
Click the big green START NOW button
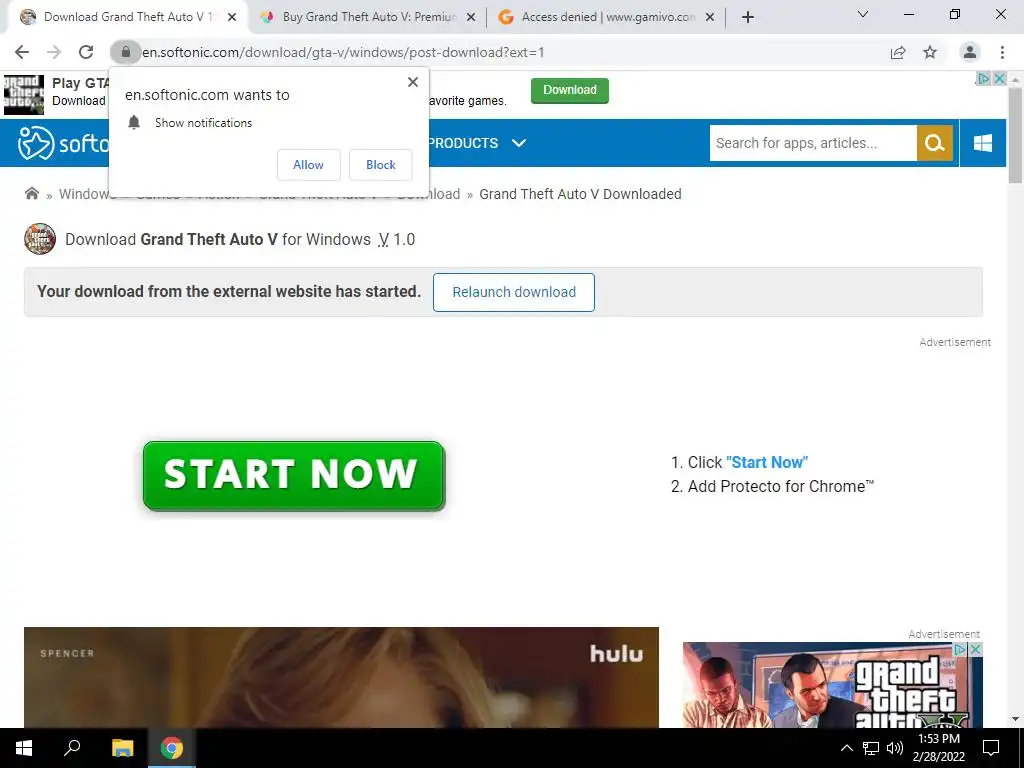point(294,475)
